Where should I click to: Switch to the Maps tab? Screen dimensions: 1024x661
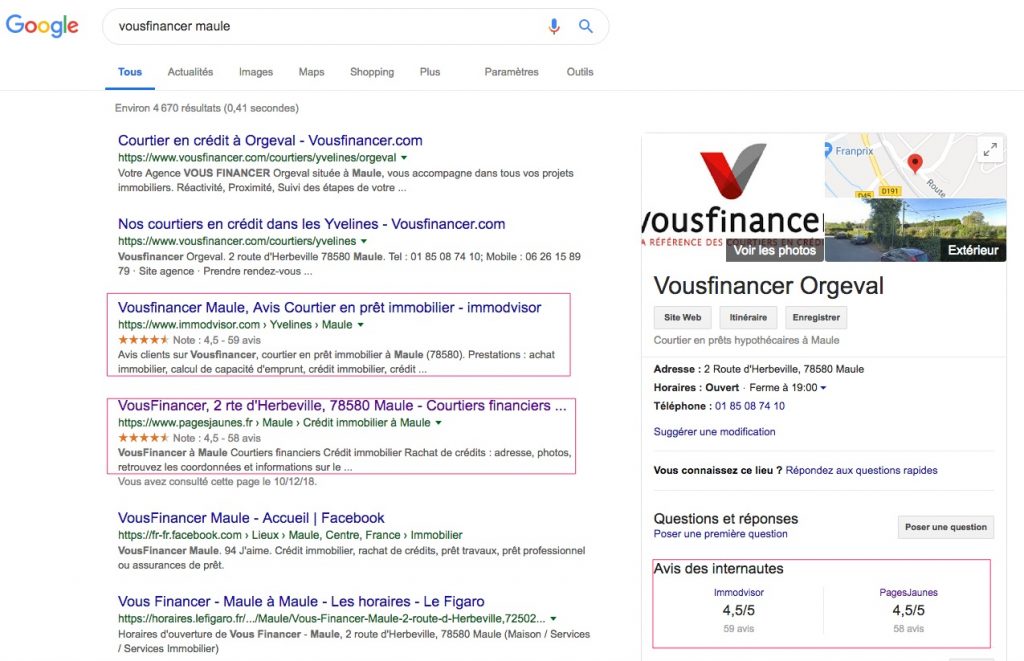pos(311,72)
